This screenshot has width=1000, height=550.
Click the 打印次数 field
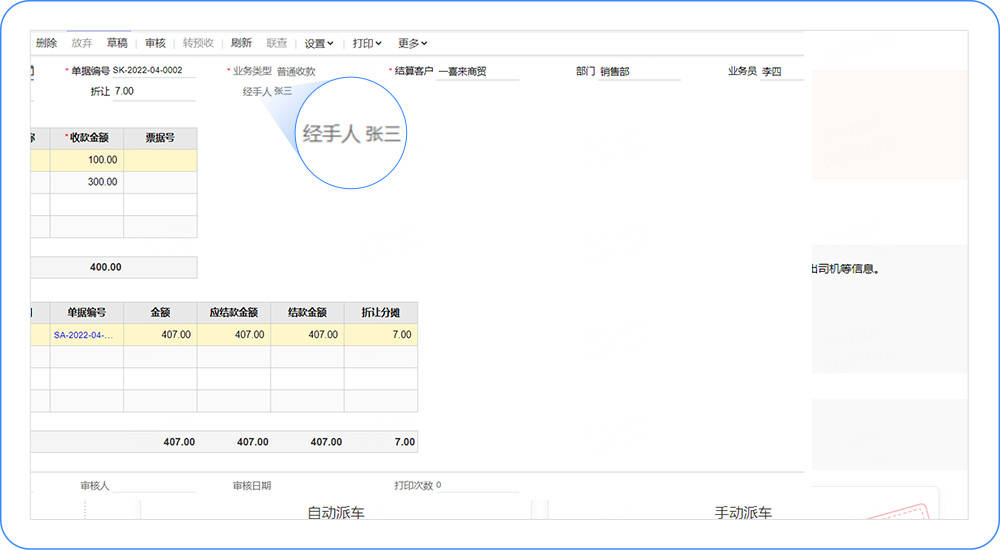pos(477,486)
